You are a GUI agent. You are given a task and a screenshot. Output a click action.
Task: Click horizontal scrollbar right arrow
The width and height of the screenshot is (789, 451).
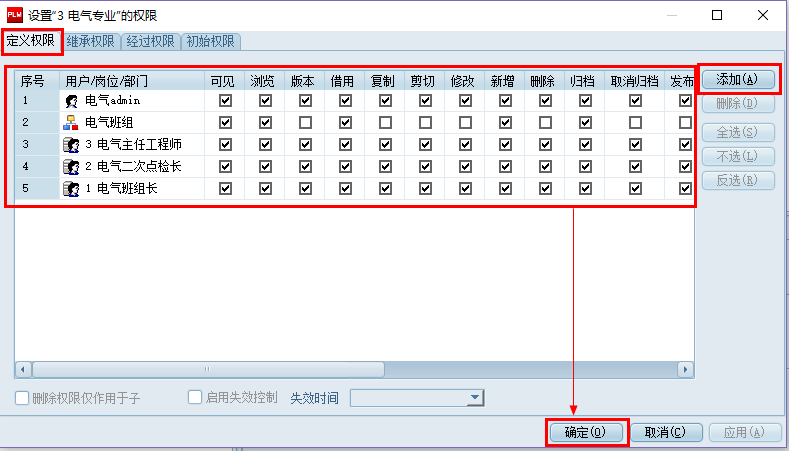[x=687, y=369]
